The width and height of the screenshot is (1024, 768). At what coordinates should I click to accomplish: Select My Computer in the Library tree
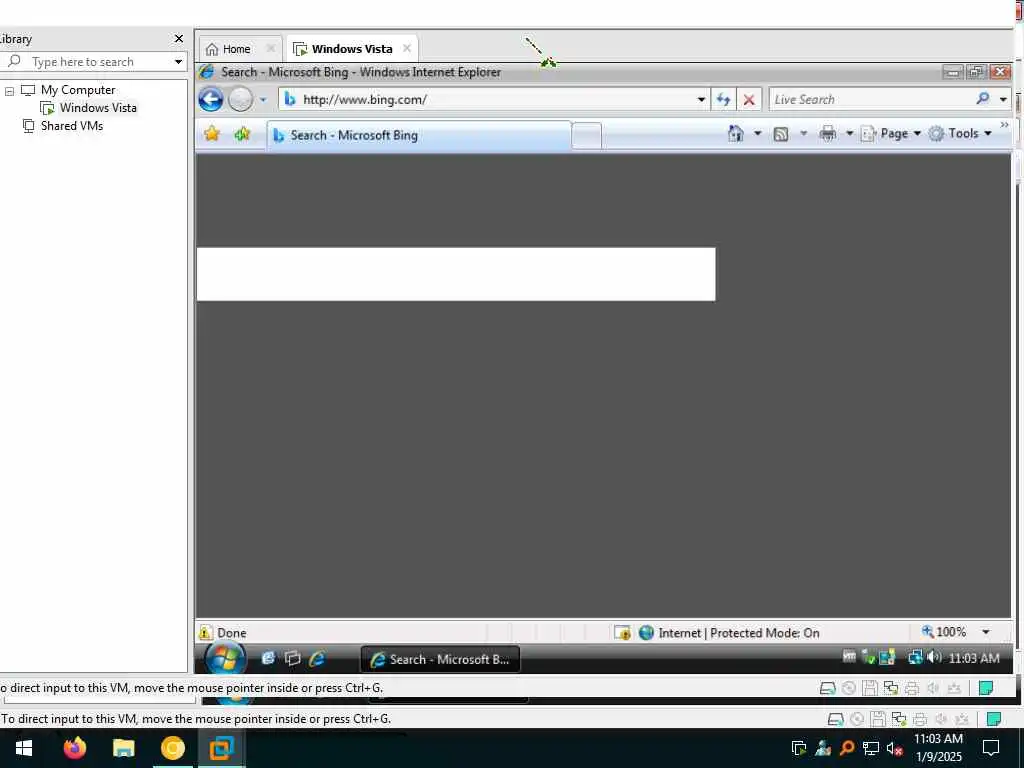pyautogui.click(x=69, y=89)
